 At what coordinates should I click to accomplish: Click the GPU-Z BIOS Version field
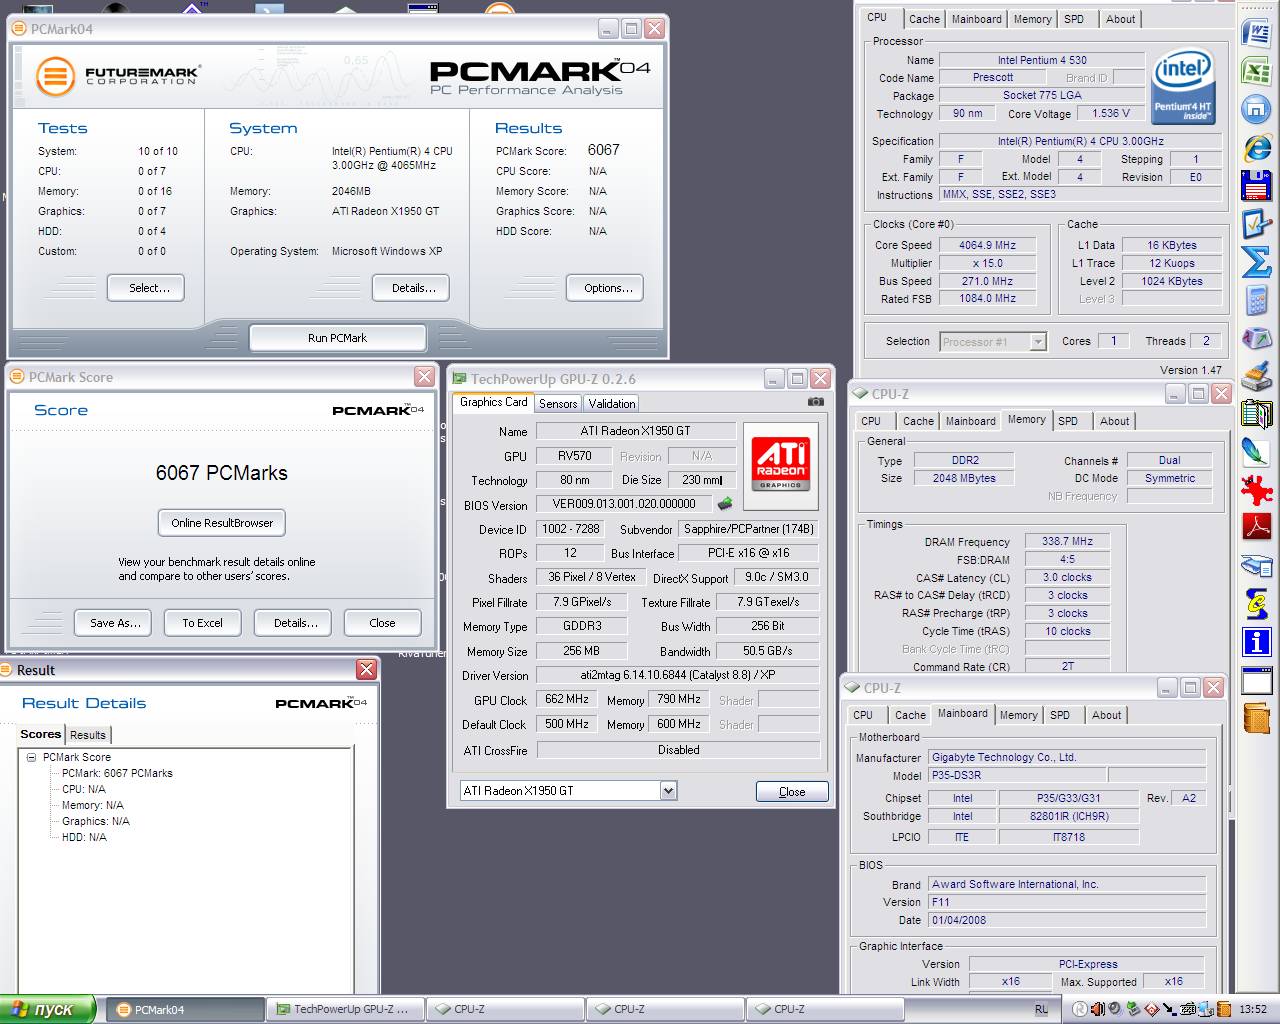[x=624, y=504]
